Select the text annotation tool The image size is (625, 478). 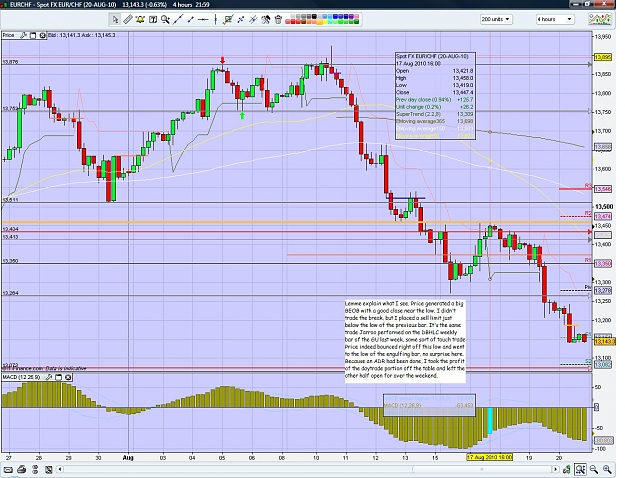coord(153,19)
